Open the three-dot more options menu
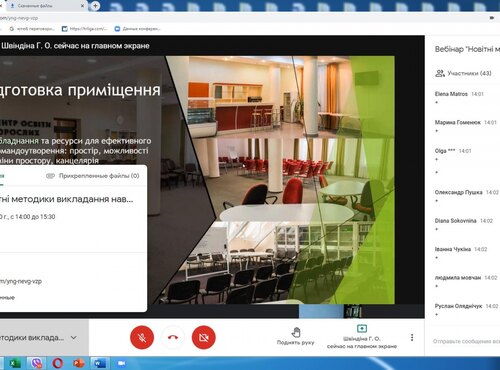Viewport: 500px width, 370px height. tap(412, 337)
